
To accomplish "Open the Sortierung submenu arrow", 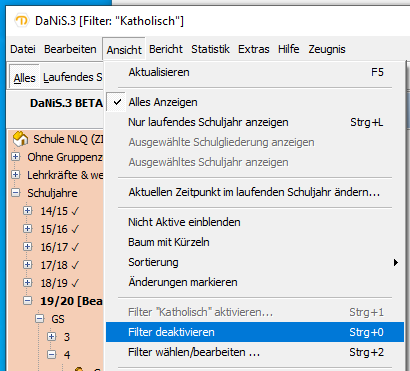I will [396, 262].
